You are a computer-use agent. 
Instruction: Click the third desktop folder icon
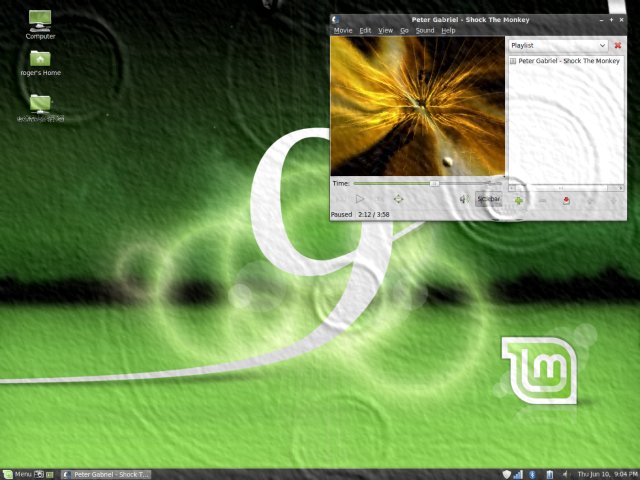(x=40, y=103)
